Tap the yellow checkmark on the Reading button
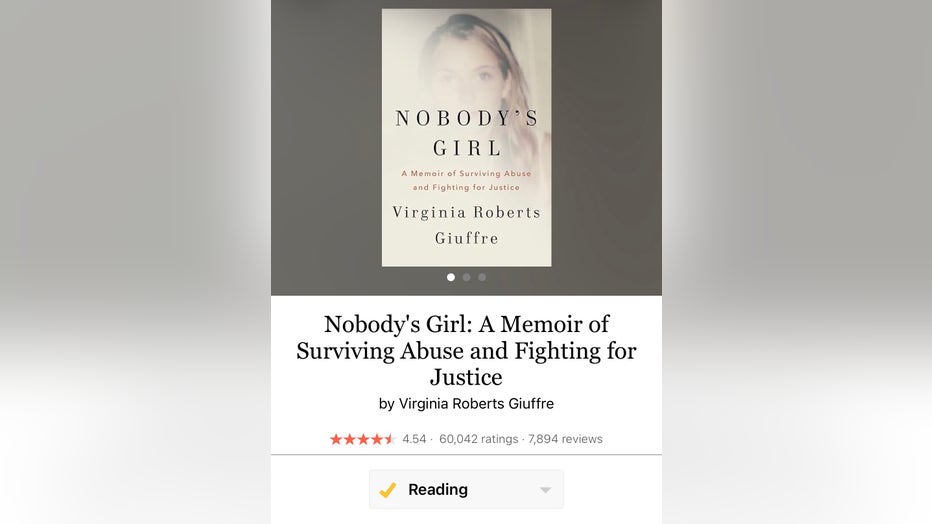This screenshot has width=932, height=524. tap(388, 490)
